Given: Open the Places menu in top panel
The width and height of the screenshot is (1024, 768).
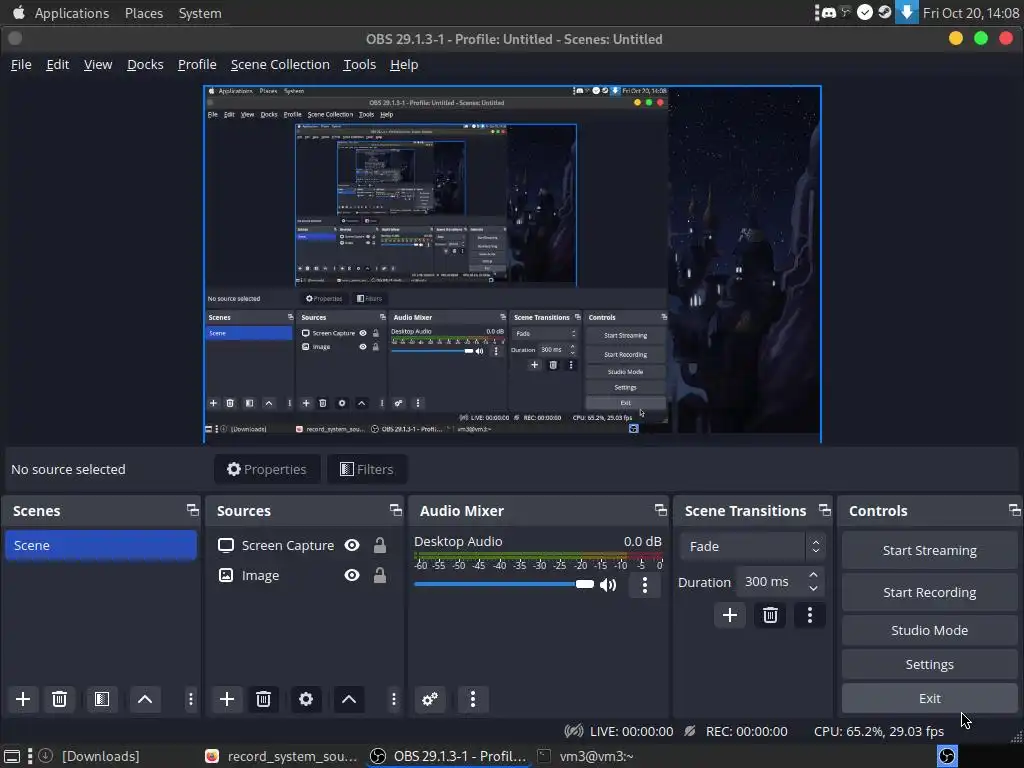Looking at the screenshot, I should point(144,13).
